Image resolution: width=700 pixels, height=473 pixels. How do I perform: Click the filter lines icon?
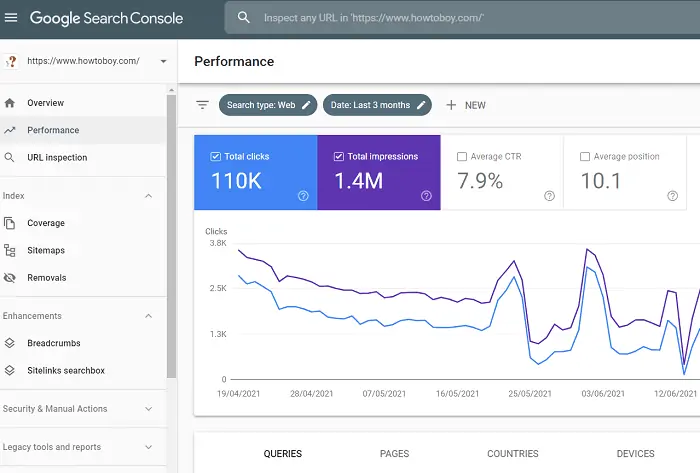(x=202, y=105)
